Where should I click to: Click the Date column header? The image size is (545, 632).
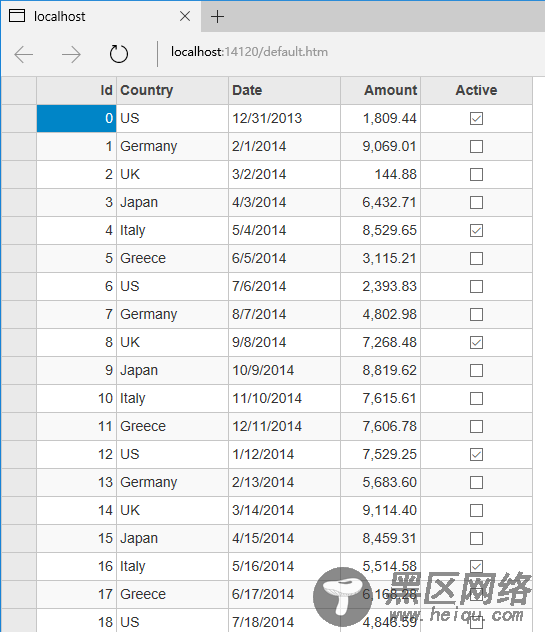[285, 90]
